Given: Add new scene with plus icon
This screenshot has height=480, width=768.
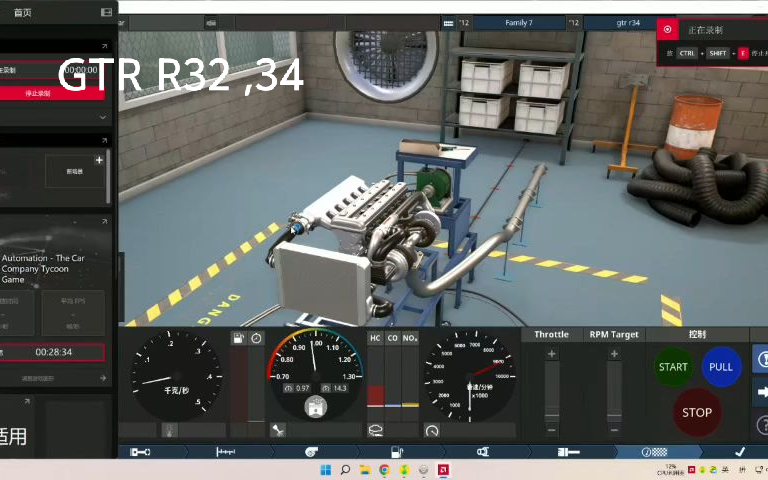Looking at the screenshot, I should click(x=99, y=160).
